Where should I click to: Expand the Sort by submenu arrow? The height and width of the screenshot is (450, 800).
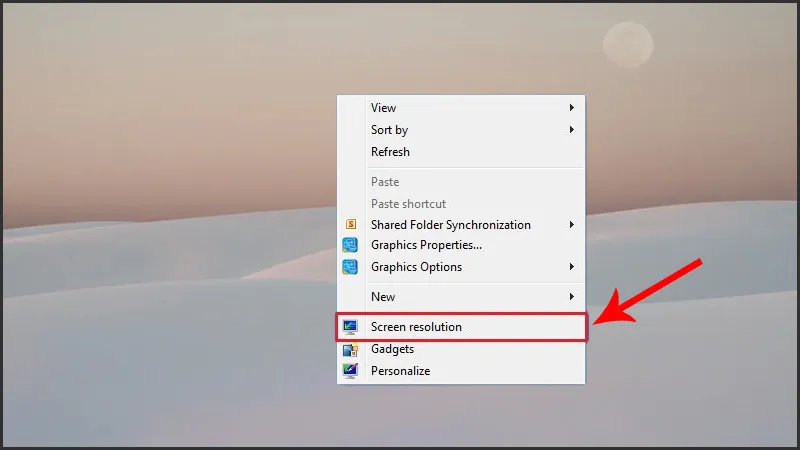(572, 130)
